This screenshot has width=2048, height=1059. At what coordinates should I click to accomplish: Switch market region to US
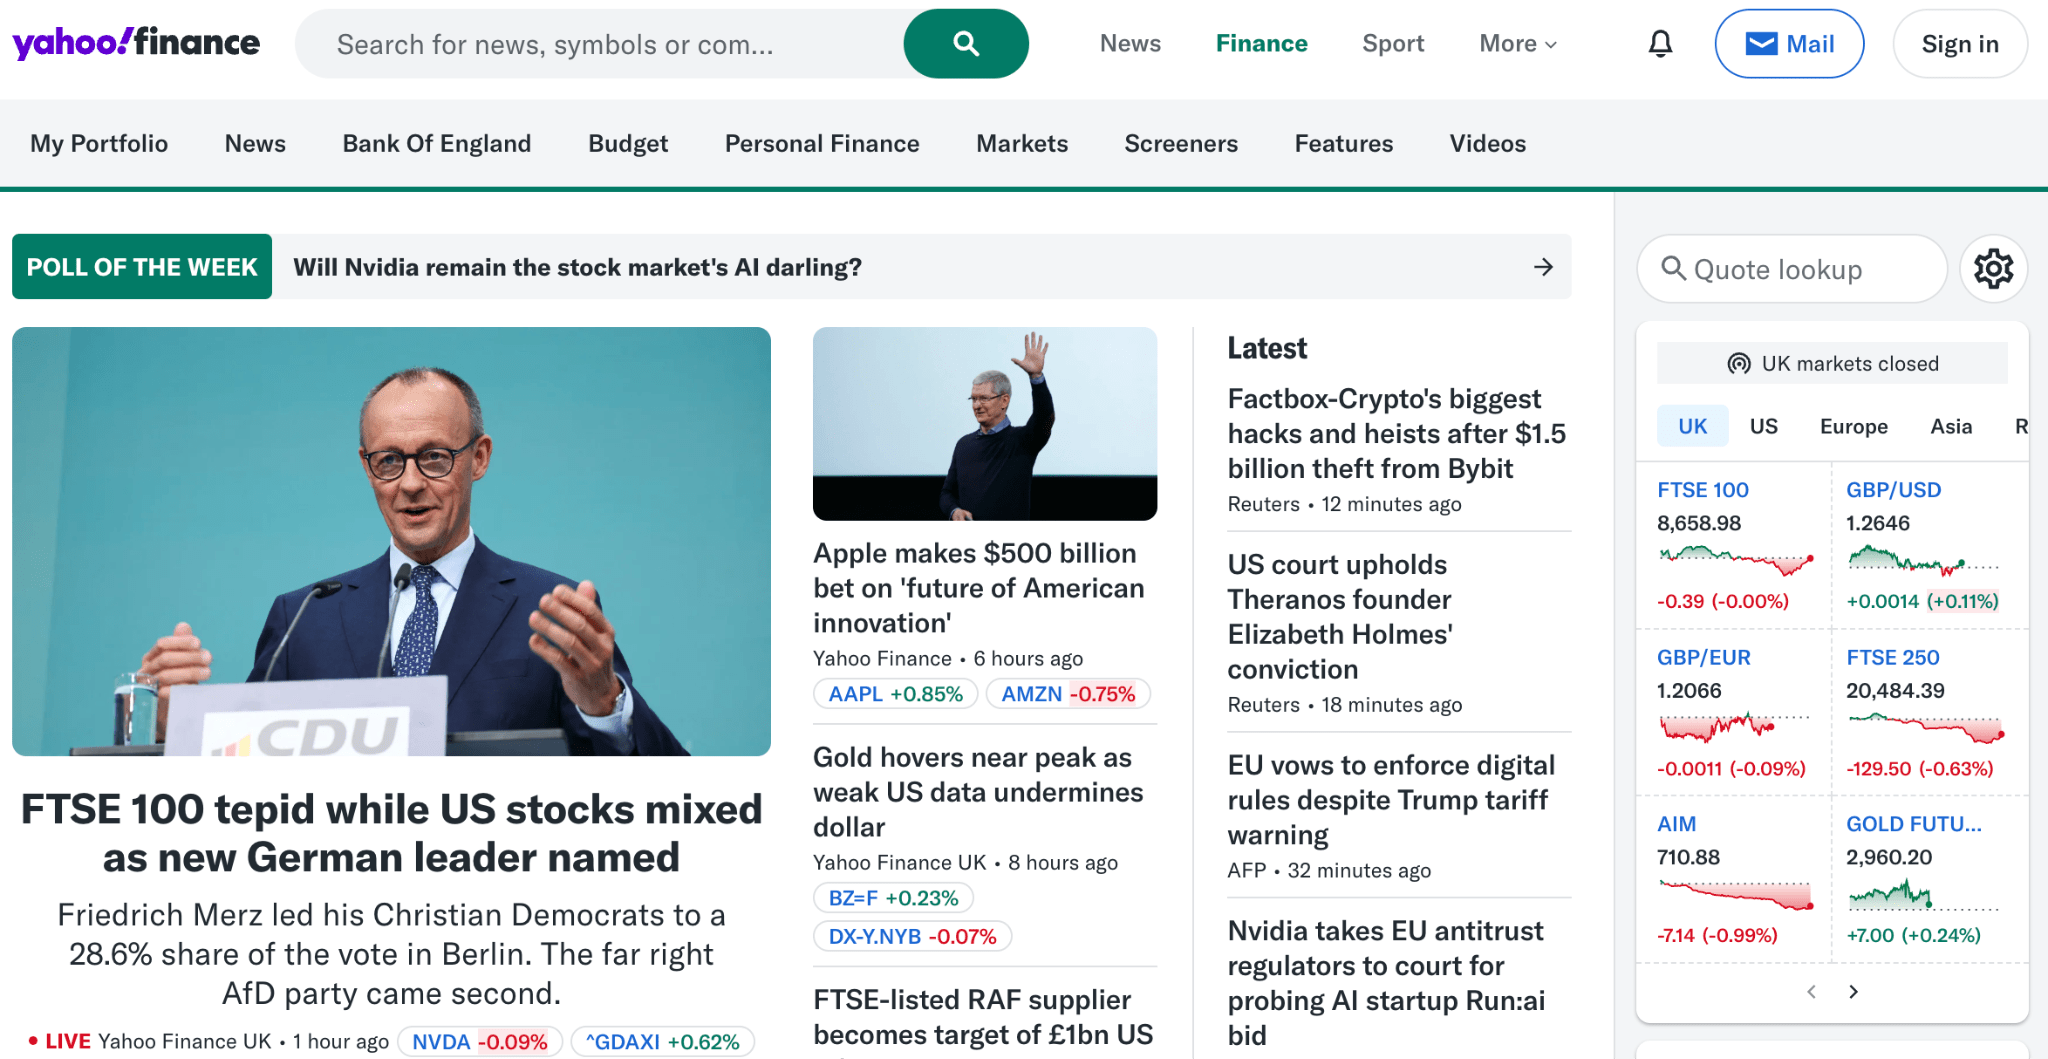coord(1763,425)
